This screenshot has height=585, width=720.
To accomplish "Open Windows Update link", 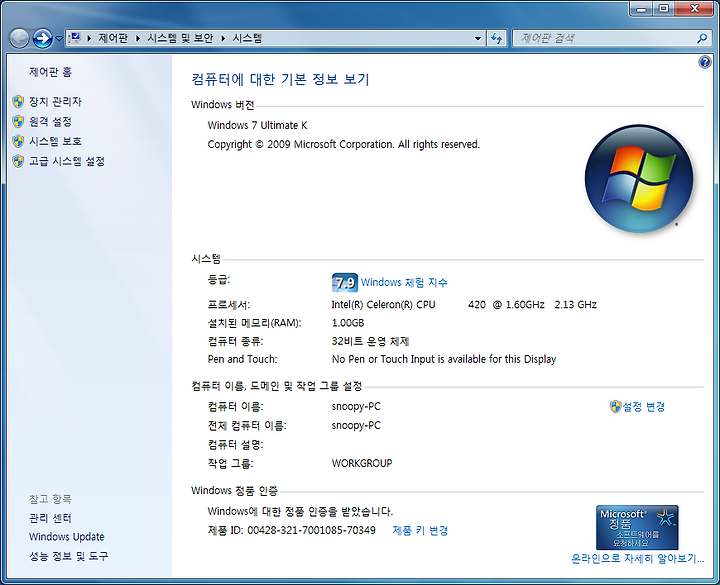I will 67,537.
